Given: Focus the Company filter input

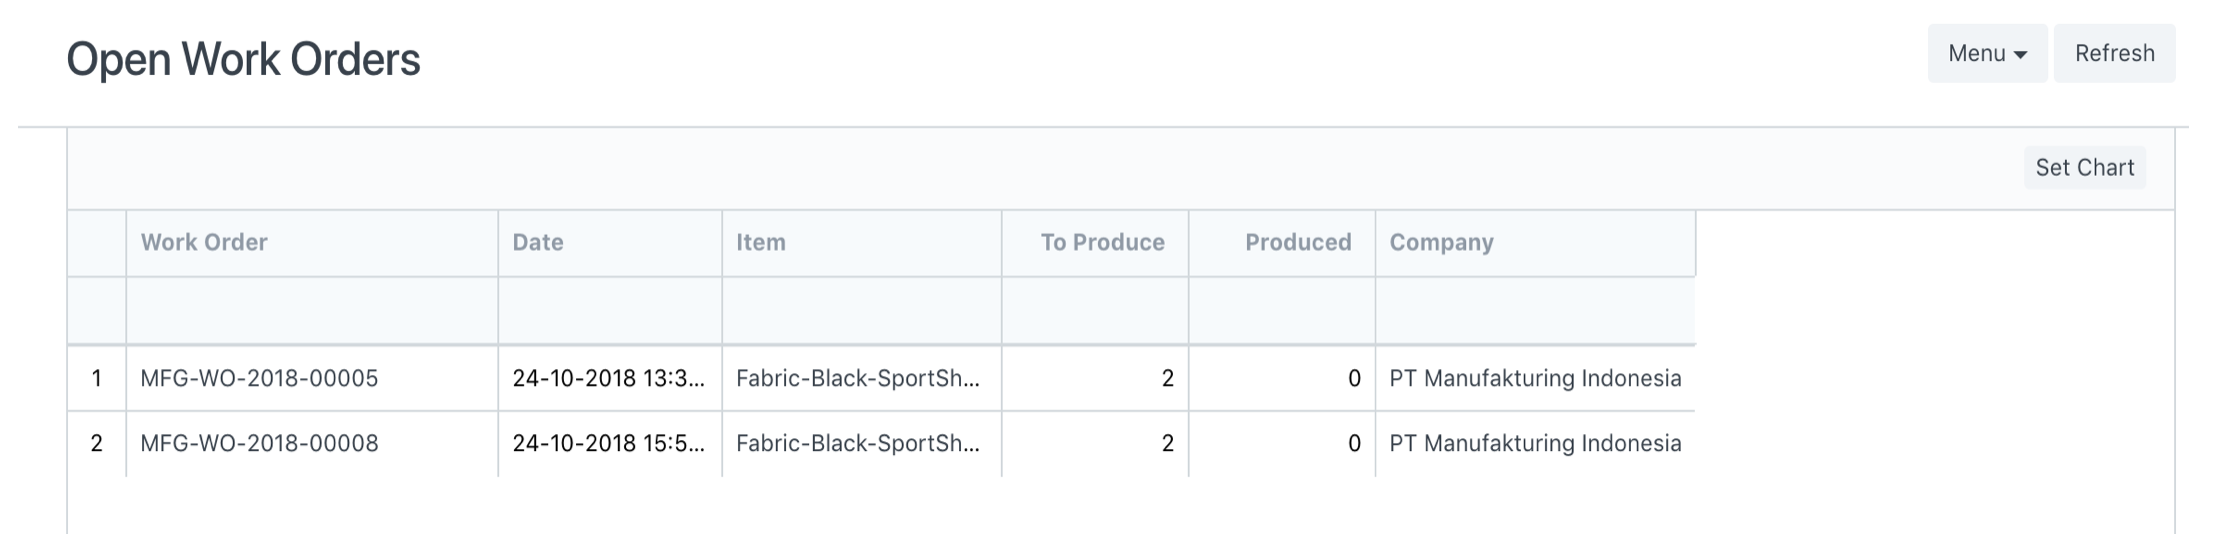Looking at the screenshot, I should [x=1534, y=311].
